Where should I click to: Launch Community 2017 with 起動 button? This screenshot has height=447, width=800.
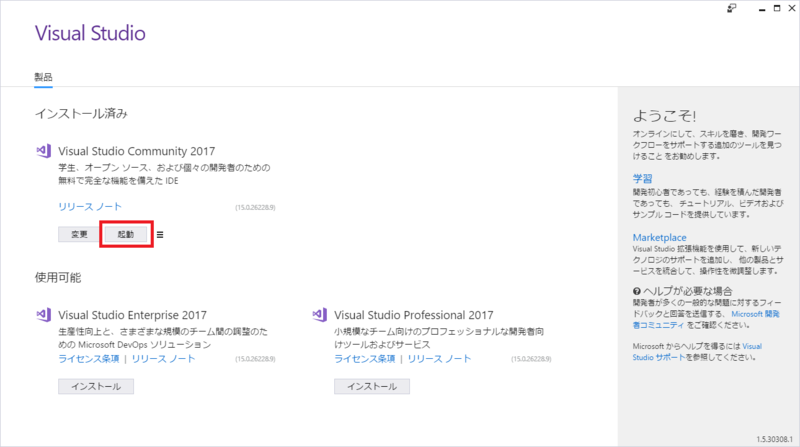click(x=126, y=234)
